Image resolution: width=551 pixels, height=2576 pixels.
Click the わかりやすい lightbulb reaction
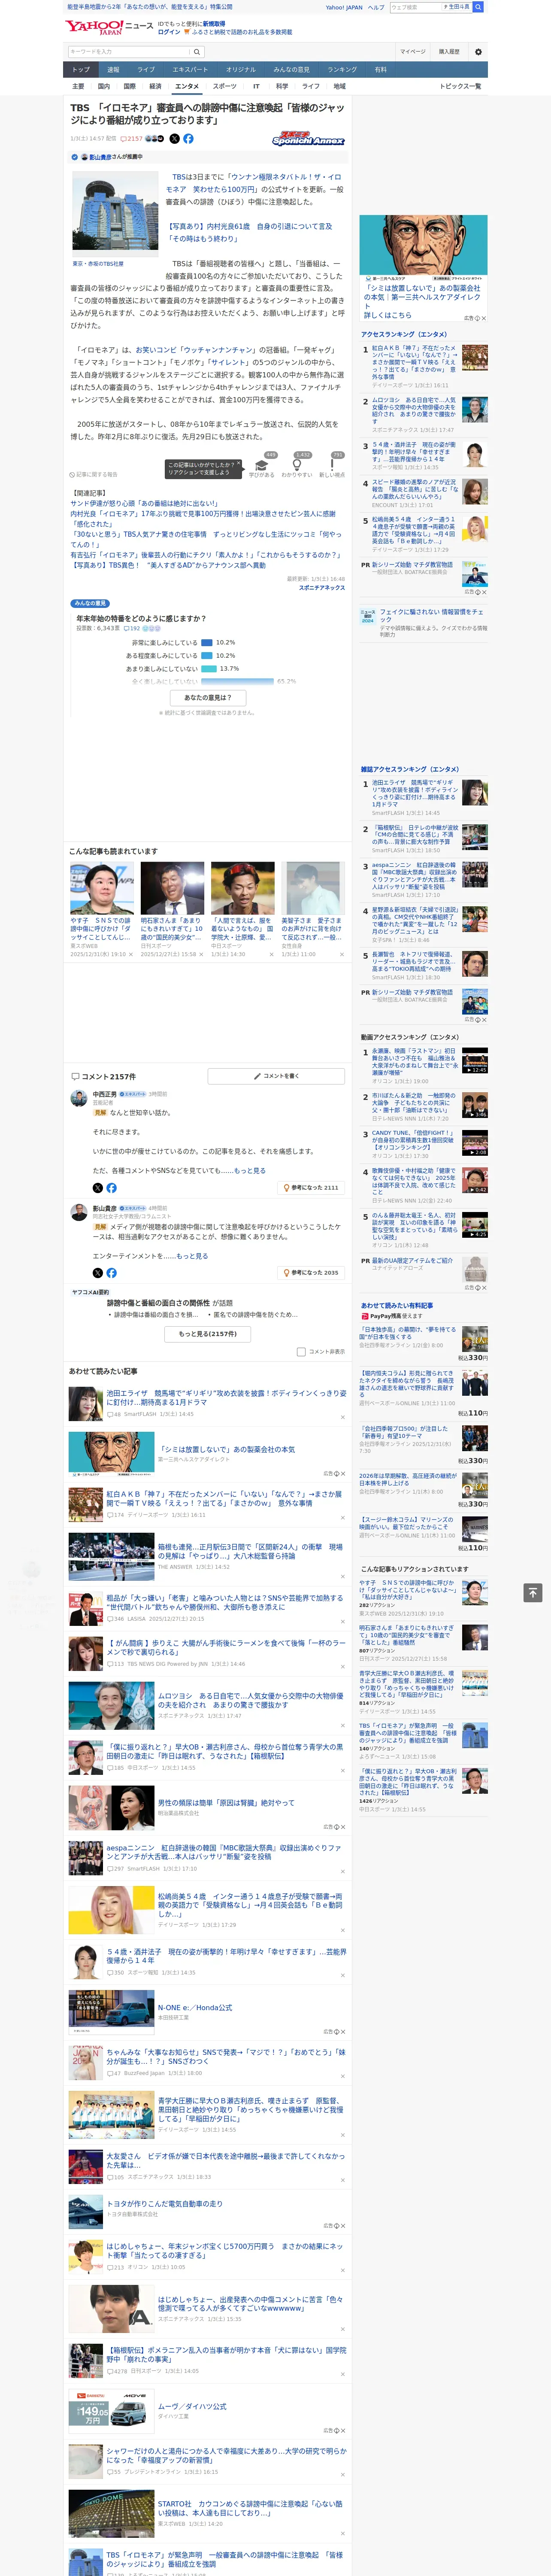(297, 468)
